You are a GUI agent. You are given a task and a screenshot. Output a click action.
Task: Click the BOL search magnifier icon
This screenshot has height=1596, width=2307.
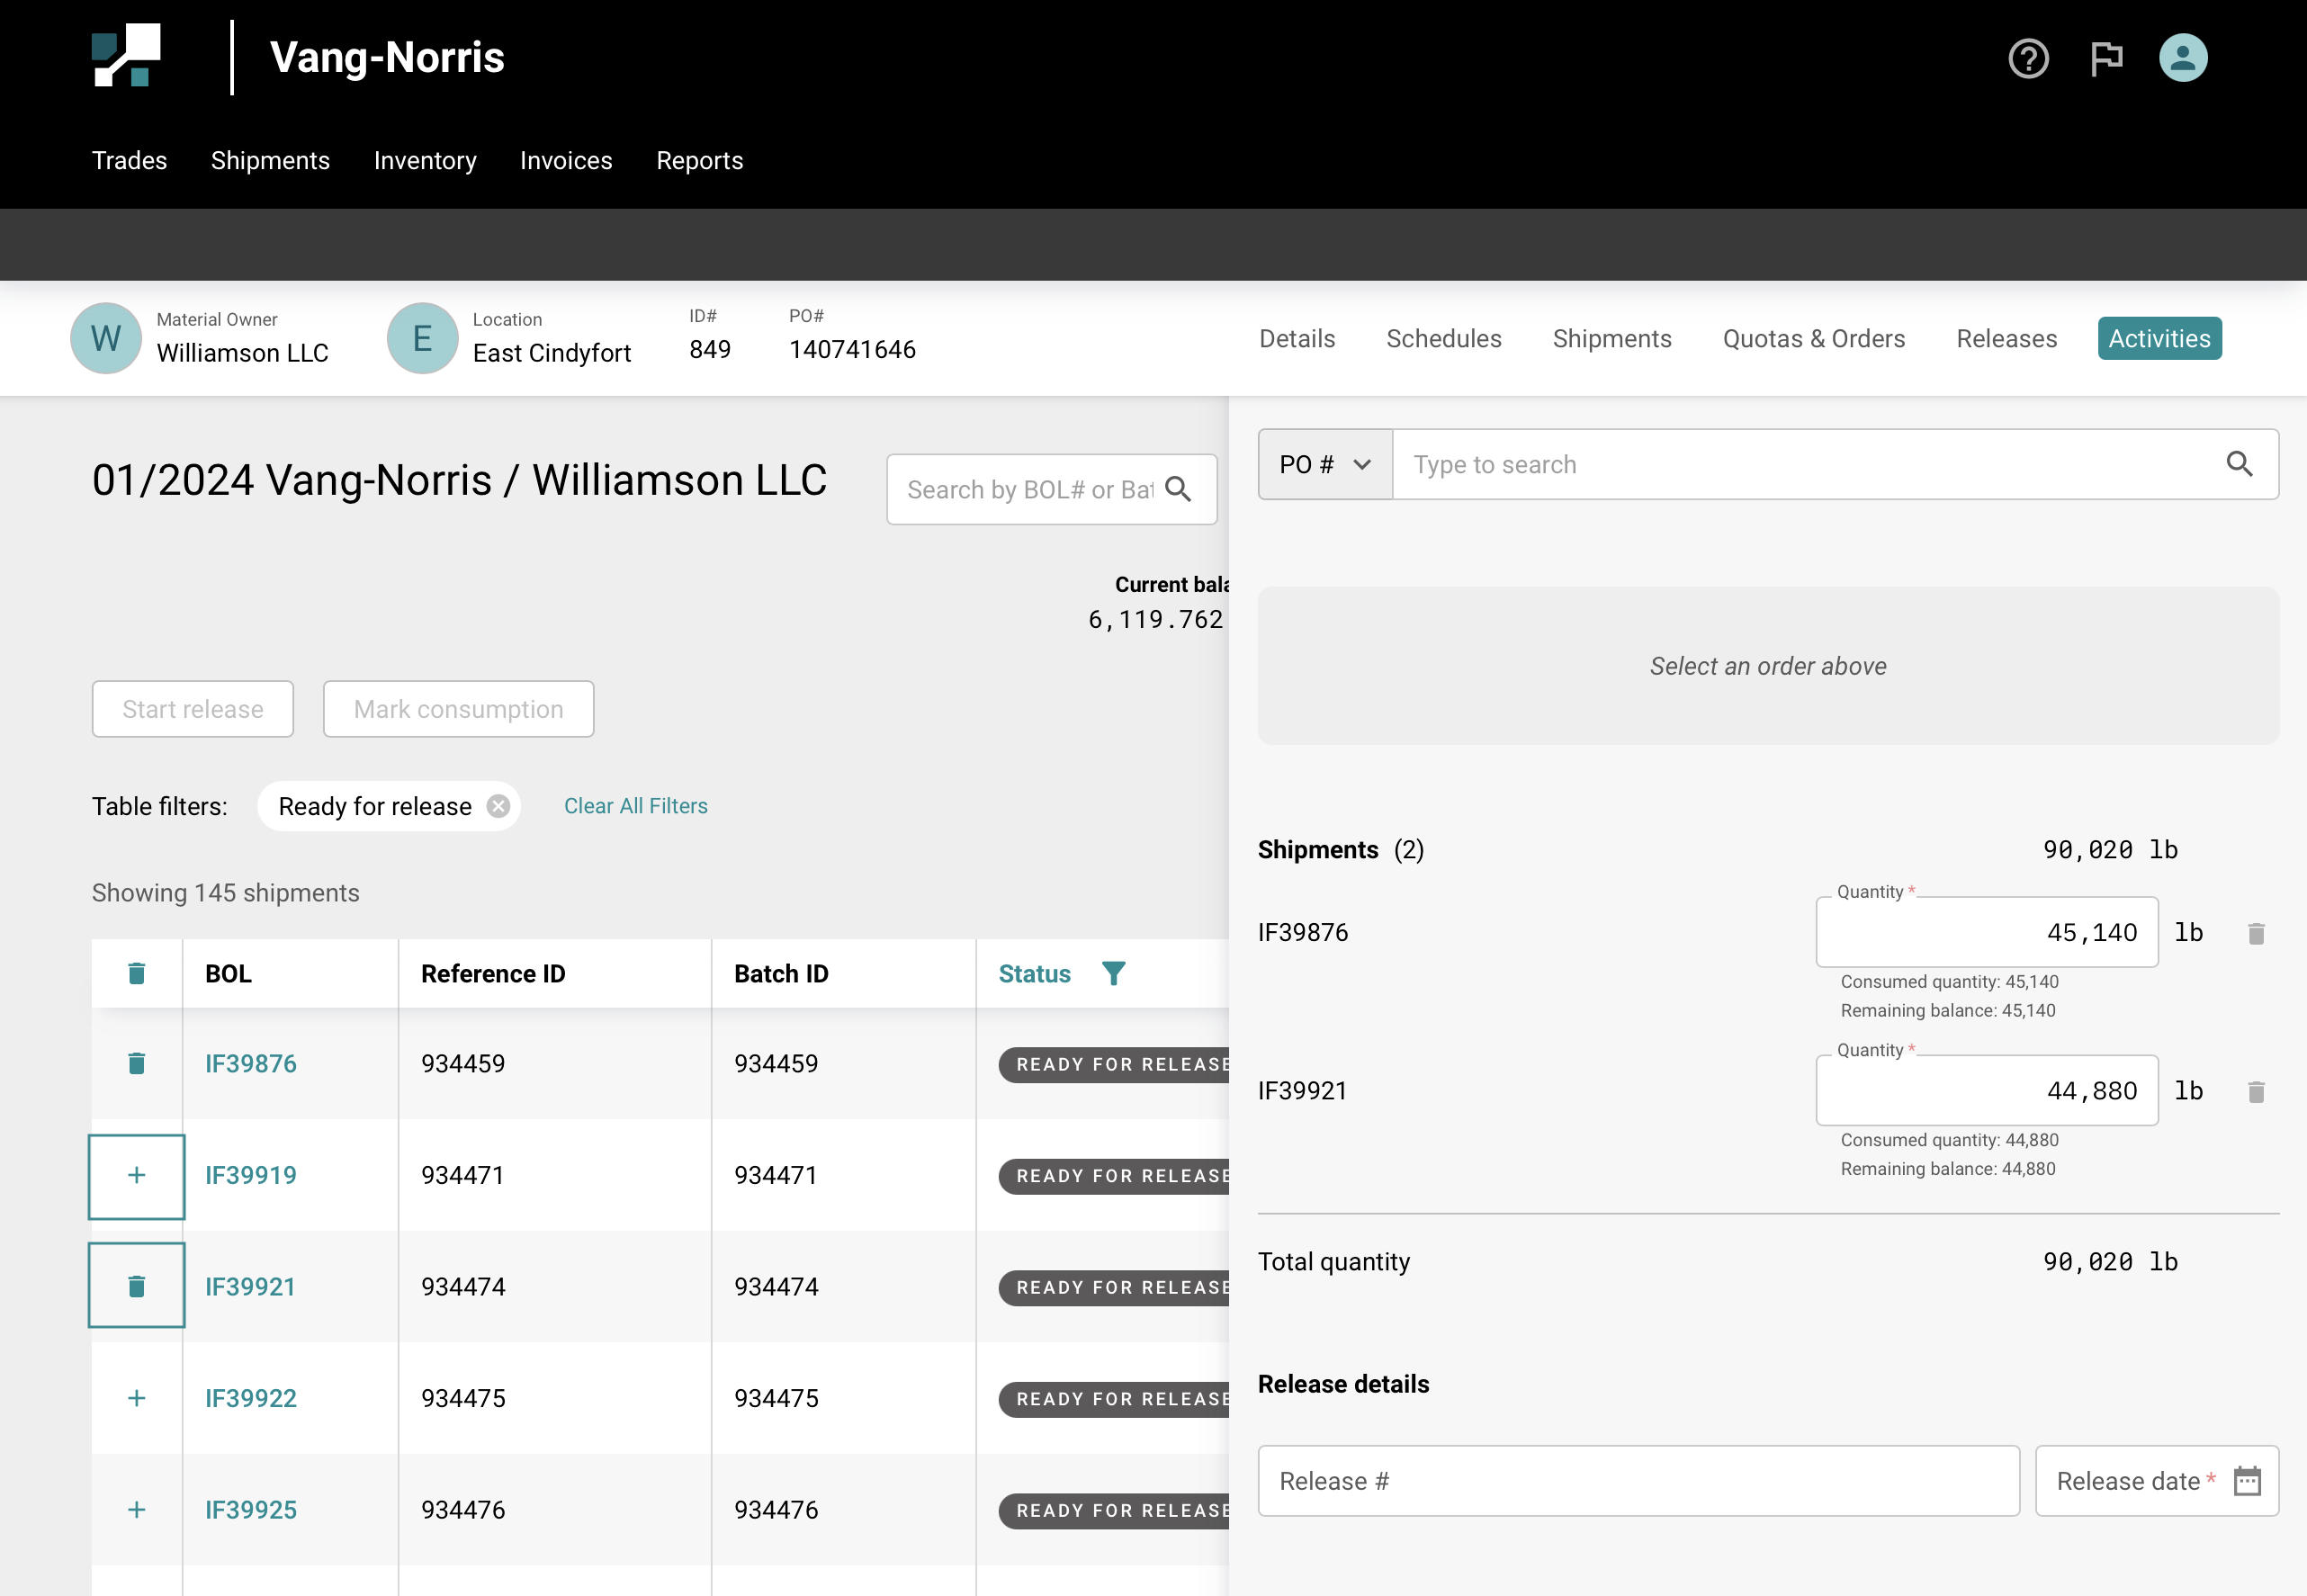(x=1178, y=489)
